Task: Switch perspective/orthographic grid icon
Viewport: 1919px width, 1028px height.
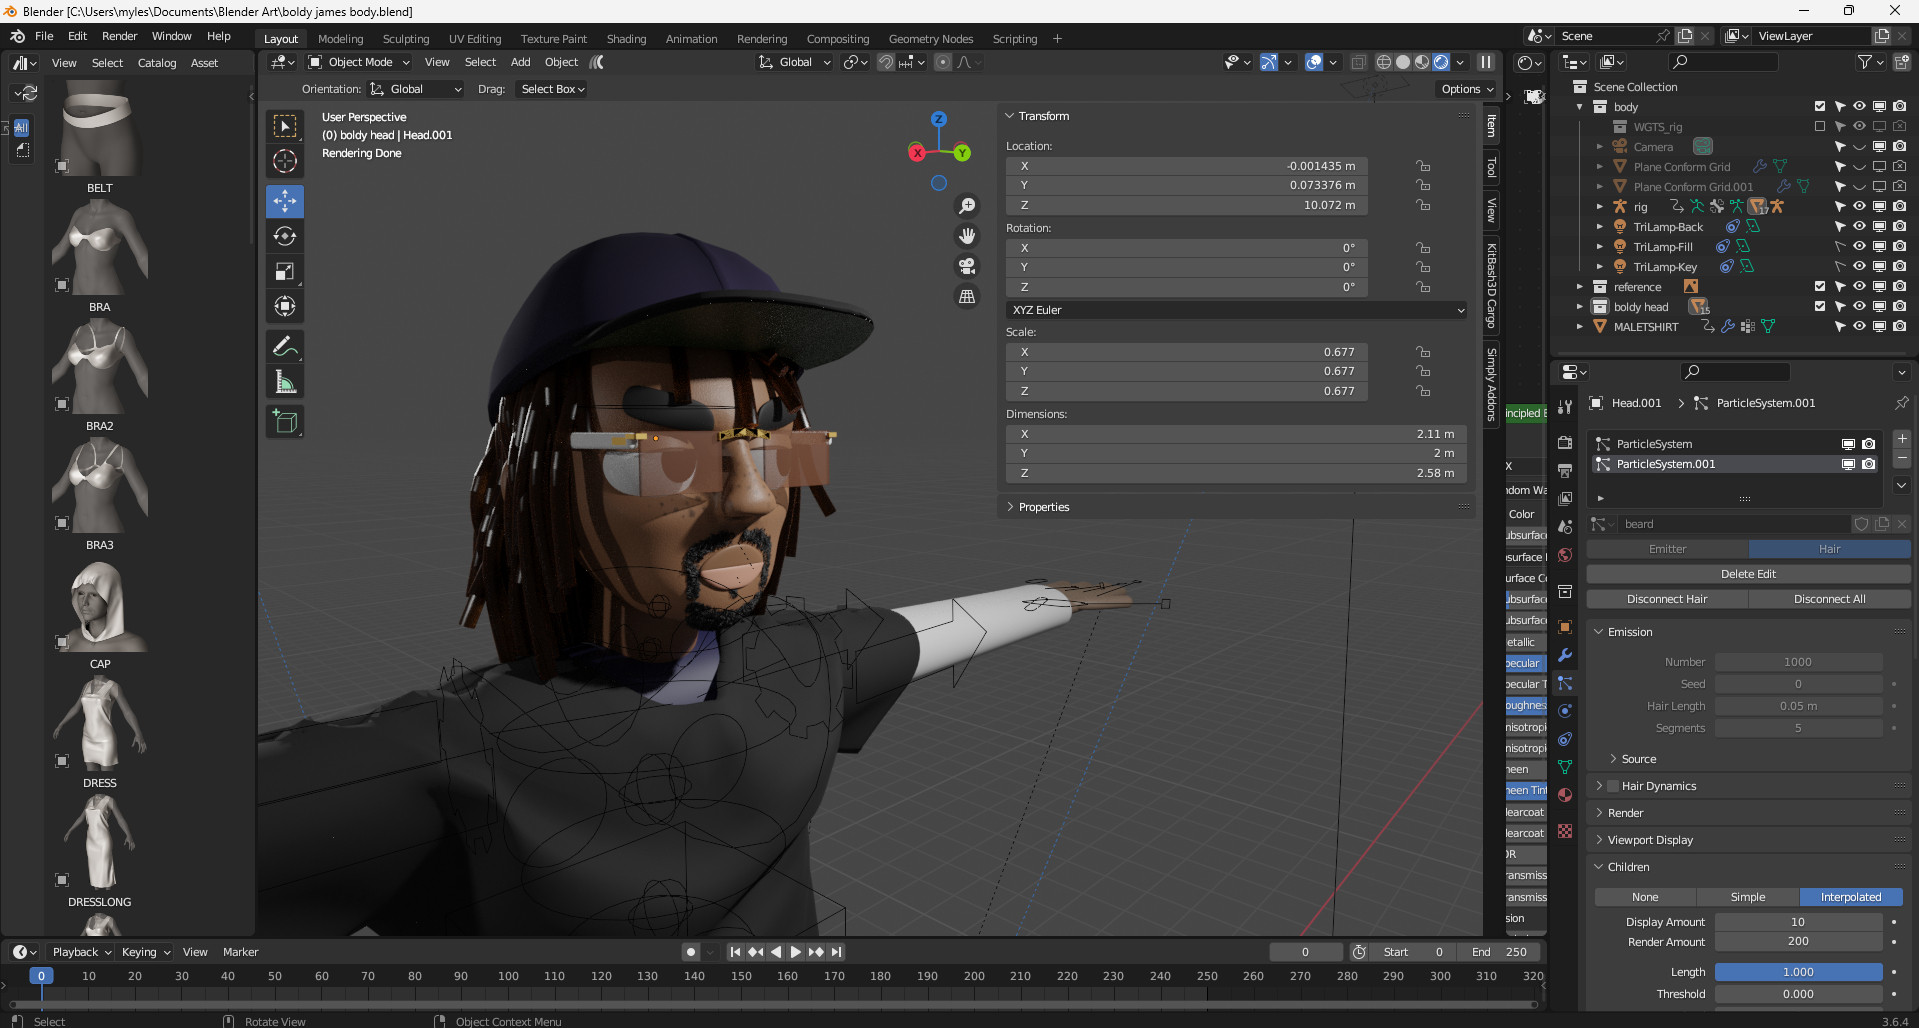Action: coord(967,296)
